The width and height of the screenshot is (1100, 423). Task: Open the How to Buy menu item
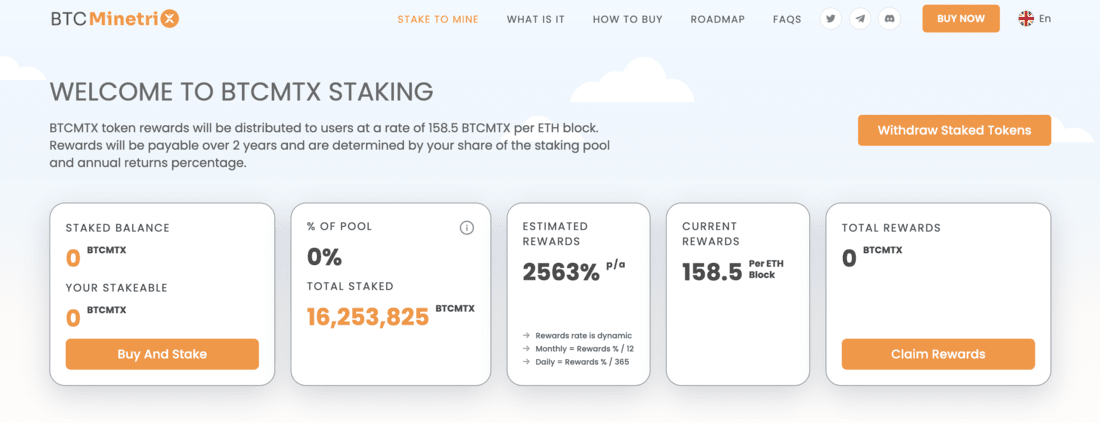pyautogui.click(x=627, y=20)
